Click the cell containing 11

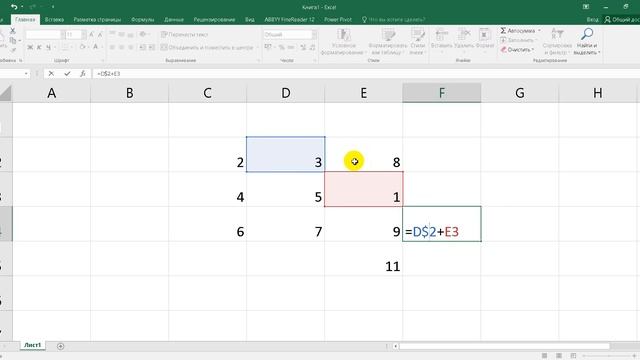point(364,259)
